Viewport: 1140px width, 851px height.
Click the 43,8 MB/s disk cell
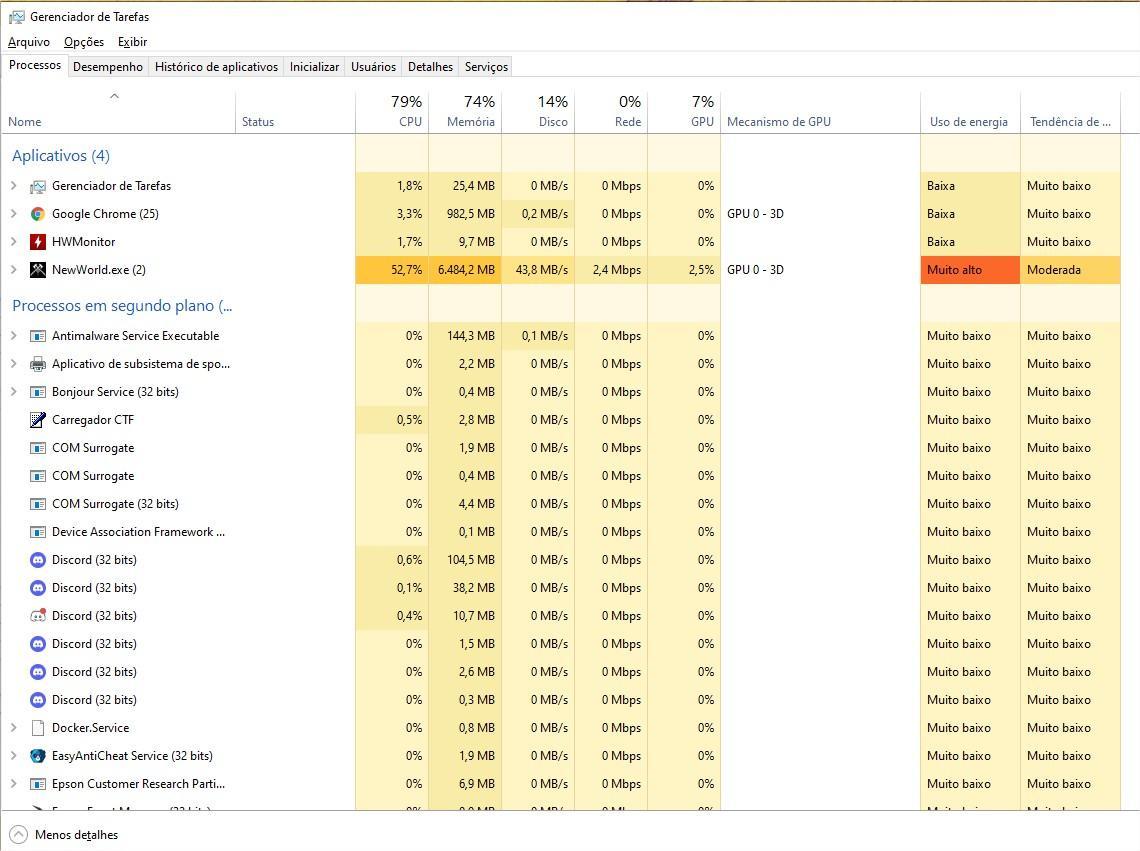point(538,270)
